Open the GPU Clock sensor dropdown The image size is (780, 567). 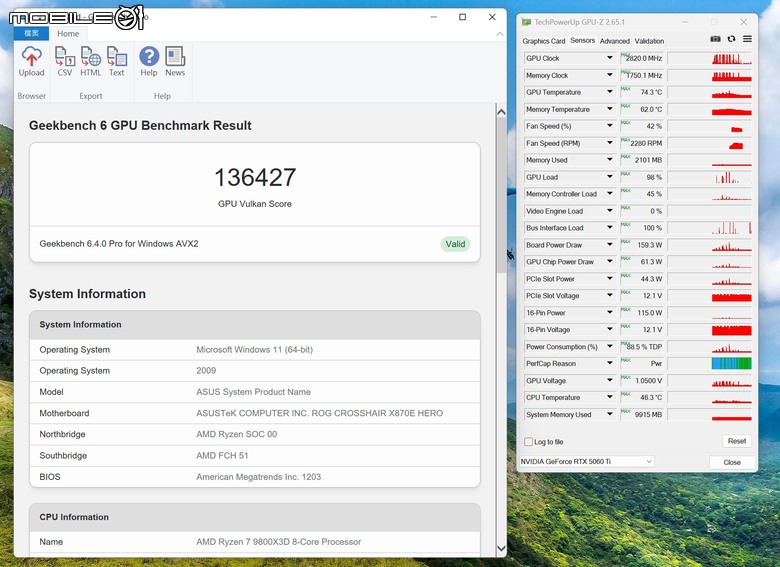pos(609,58)
